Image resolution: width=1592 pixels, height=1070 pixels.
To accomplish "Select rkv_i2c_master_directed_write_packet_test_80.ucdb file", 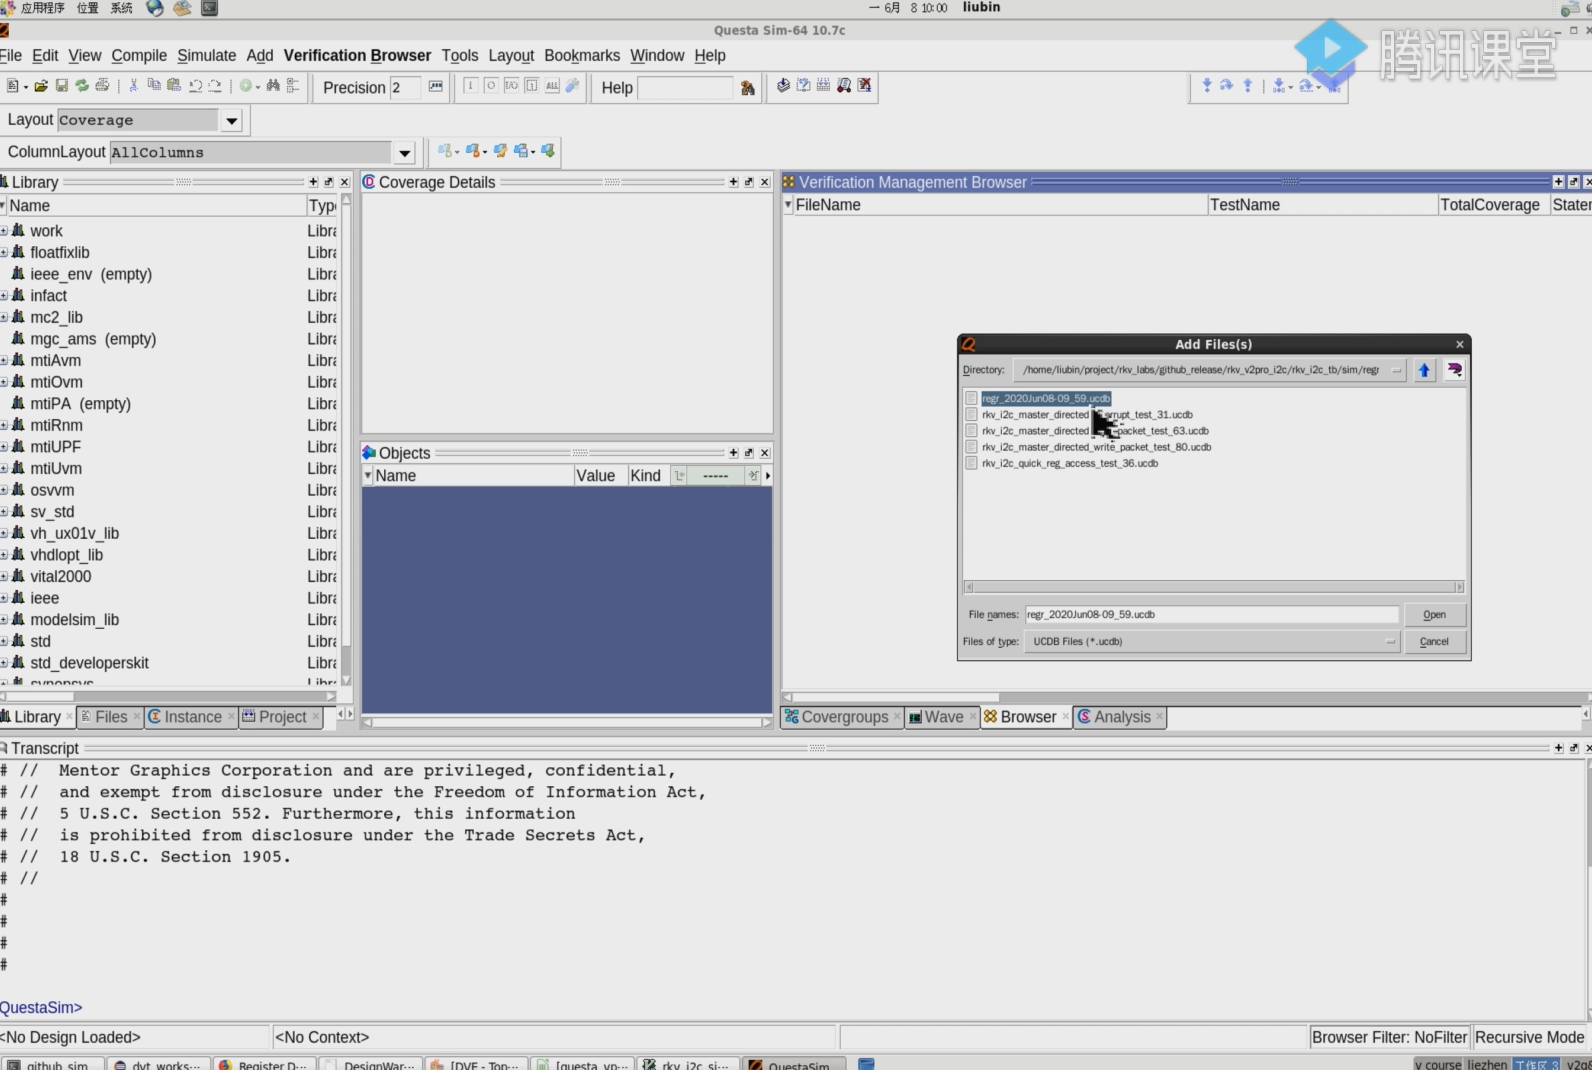I will pyautogui.click(x=1096, y=447).
